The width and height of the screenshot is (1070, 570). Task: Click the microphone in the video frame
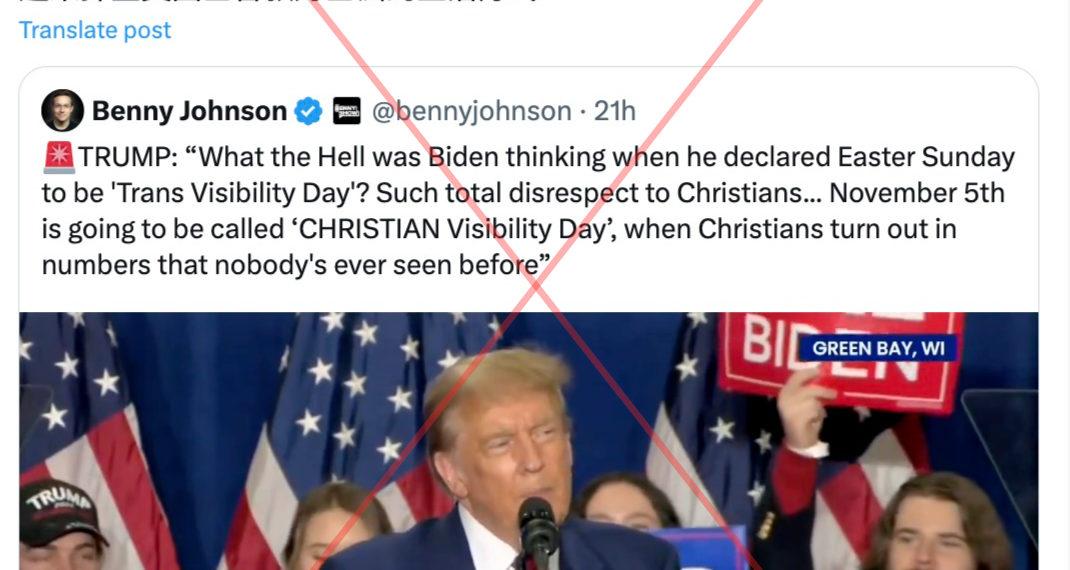coord(538,531)
